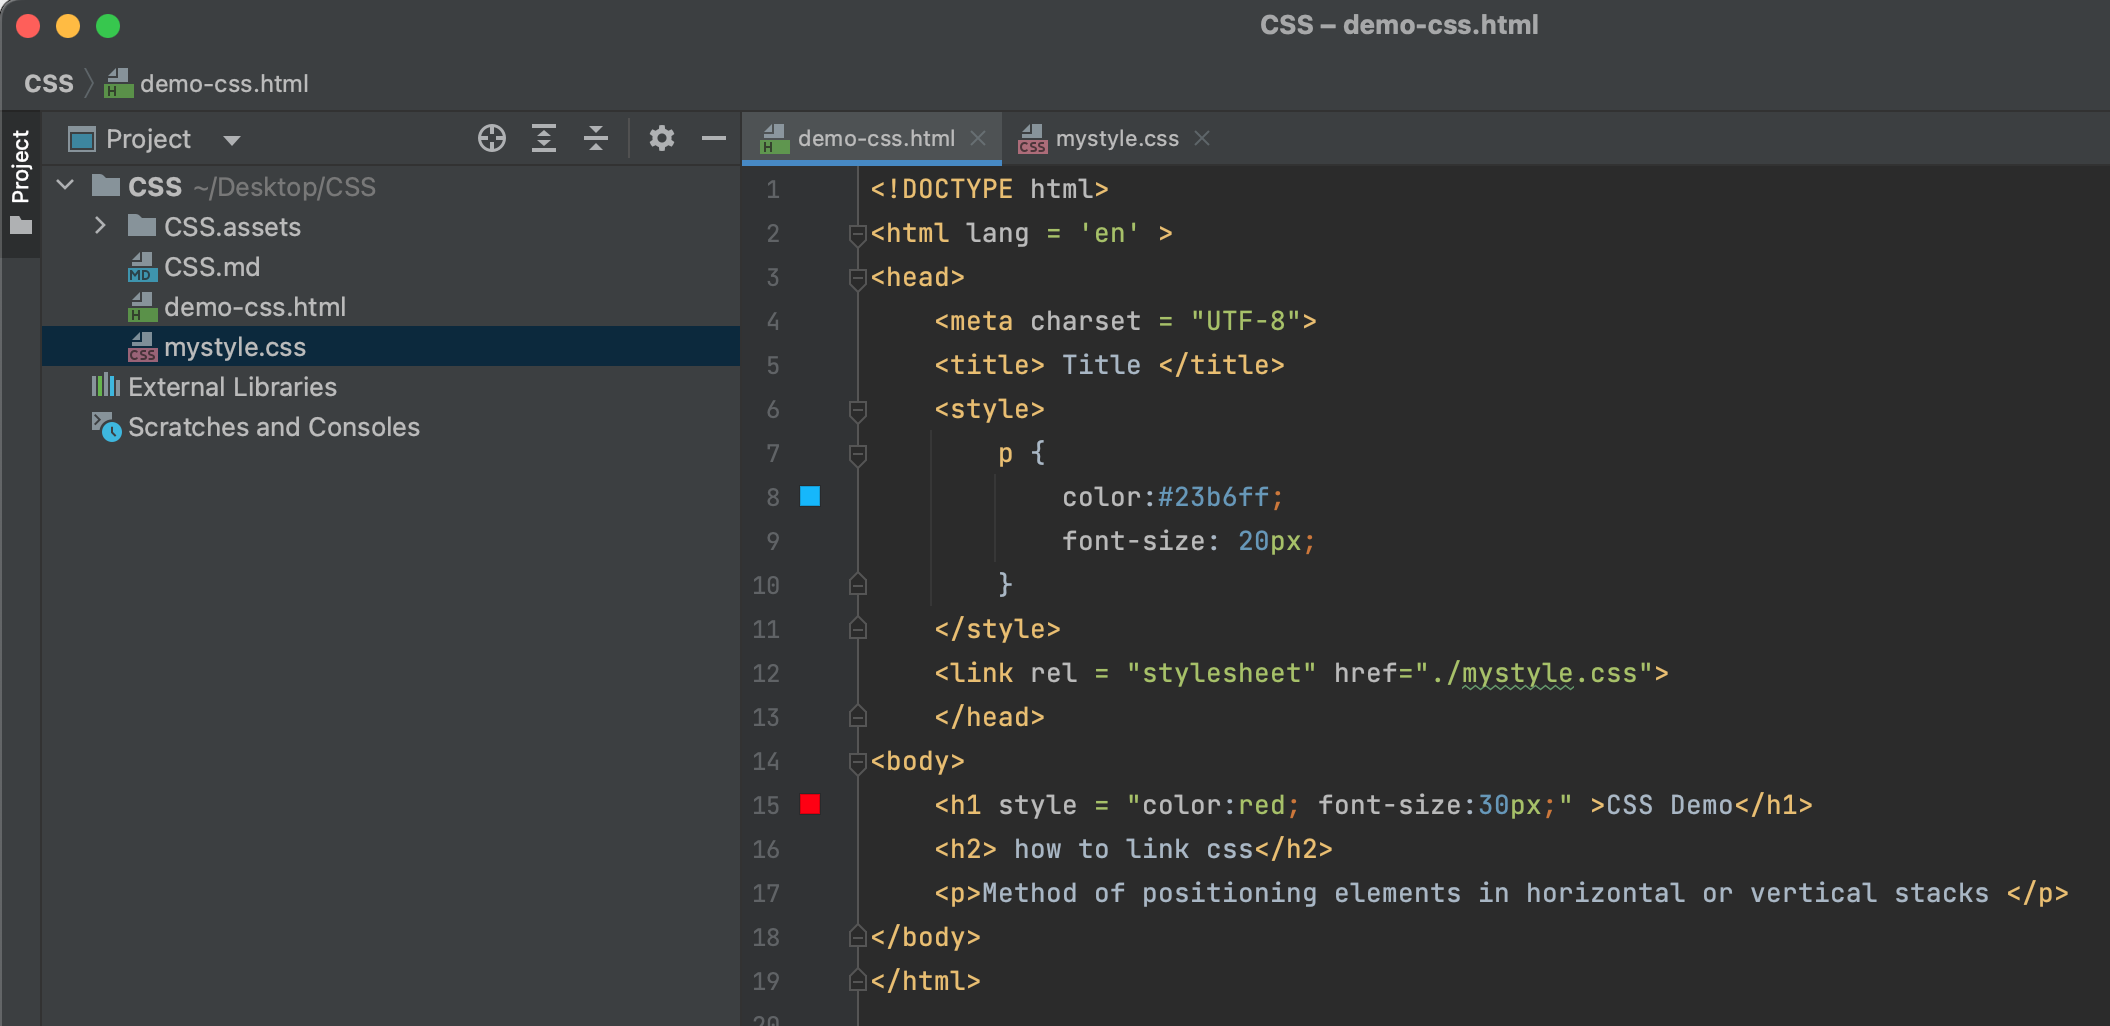This screenshot has width=2110, height=1026.
Task: Expand the CSS.assets folder
Action: tap(99, 226)
